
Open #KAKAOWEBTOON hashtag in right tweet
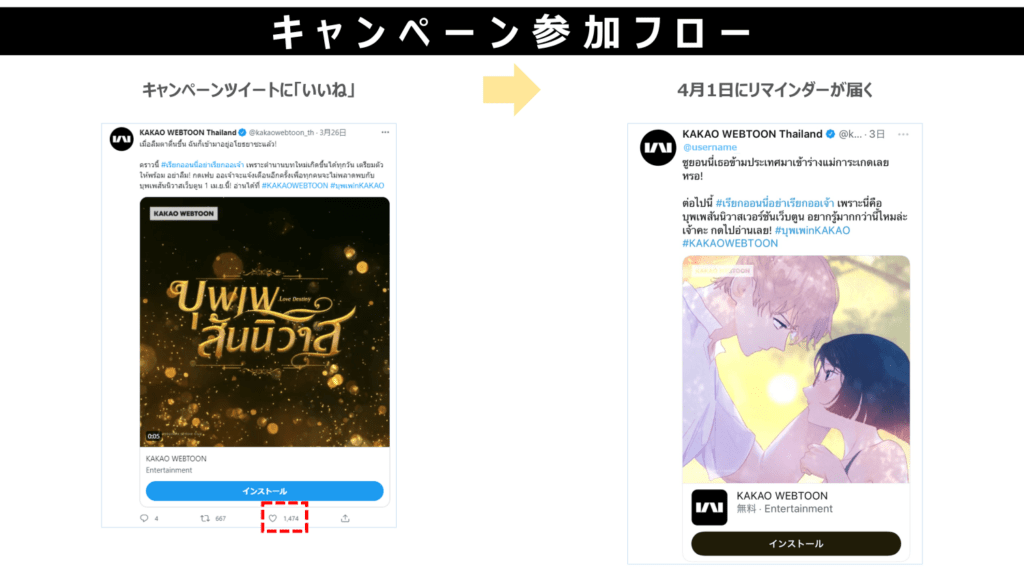point(730,244)
